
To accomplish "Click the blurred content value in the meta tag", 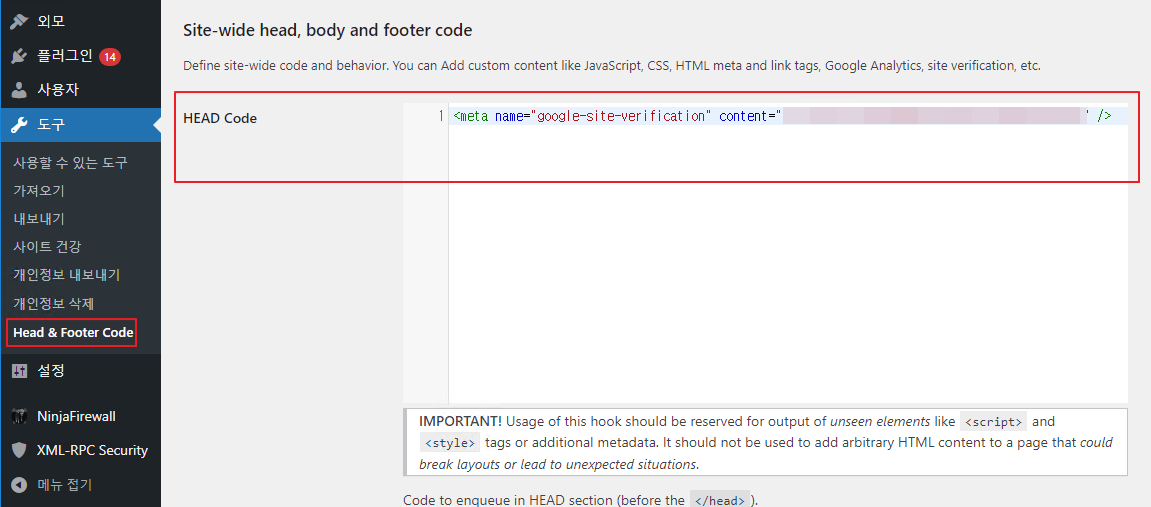I will coord(934,116).
